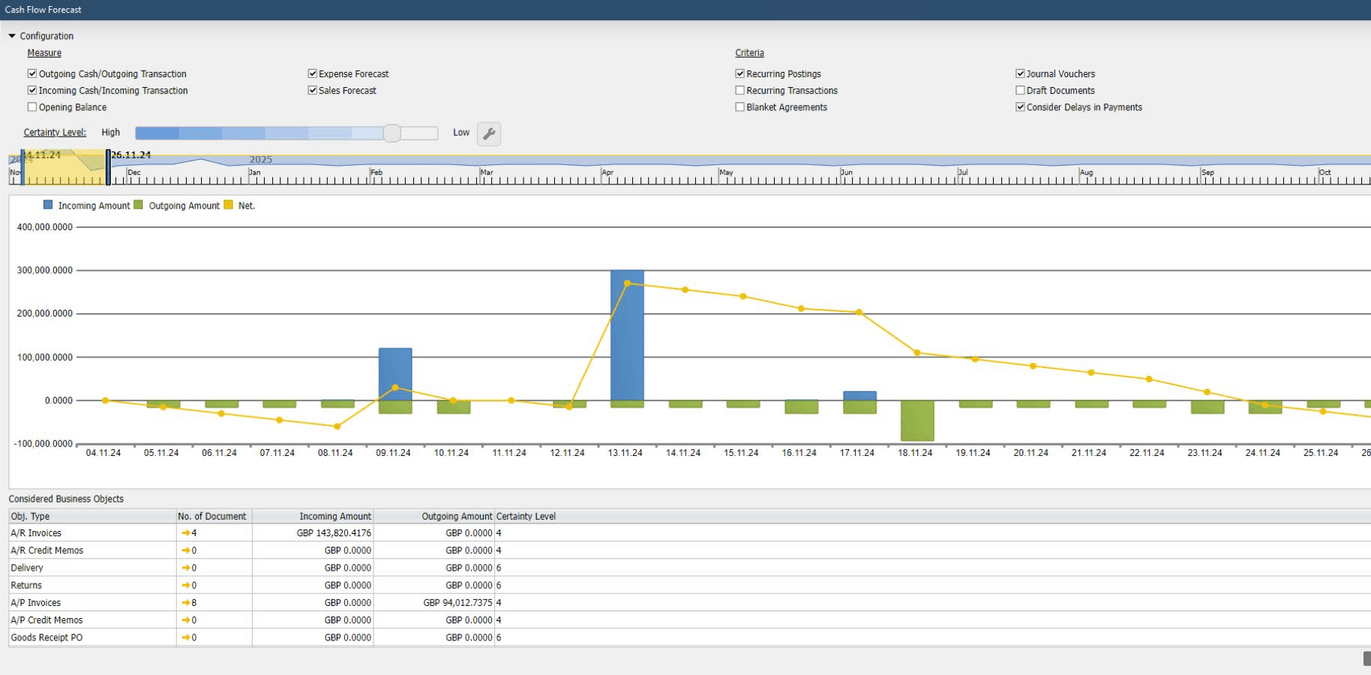This screenshot has height=675, width=1371.
Task: Click the net line point at 13.11.24
Action: pos(627,283)
